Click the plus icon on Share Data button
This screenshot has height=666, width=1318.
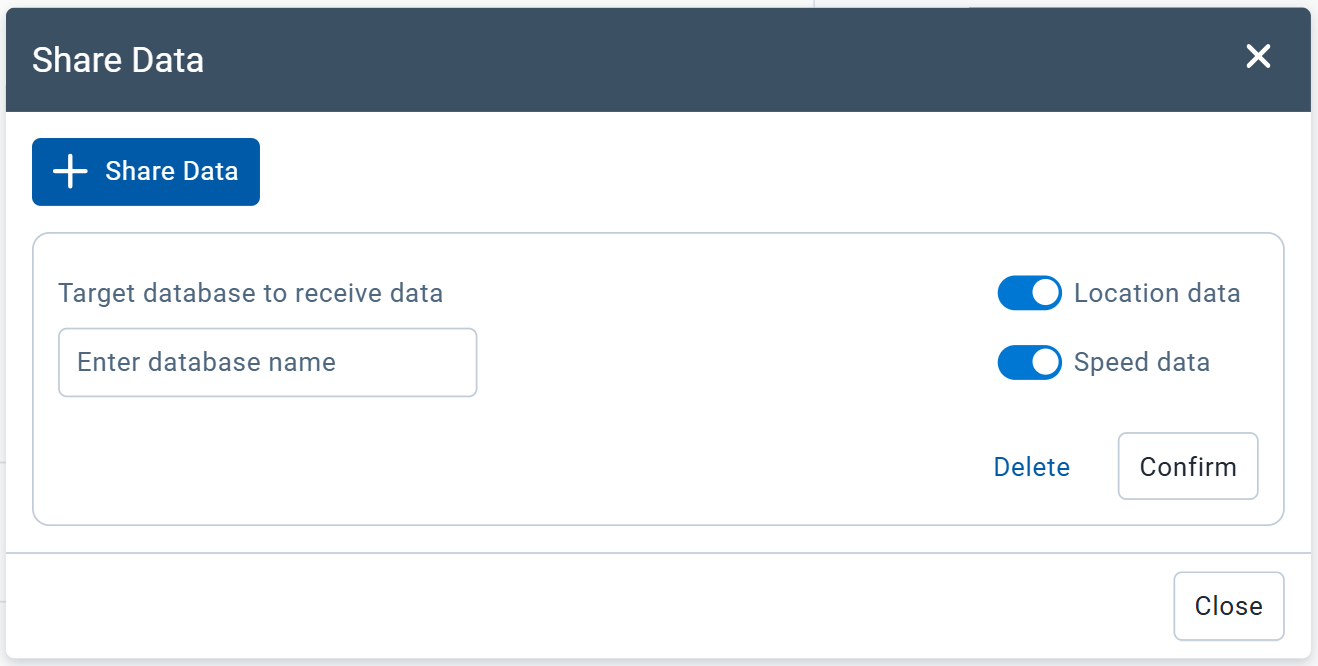[x=69, y=171]
